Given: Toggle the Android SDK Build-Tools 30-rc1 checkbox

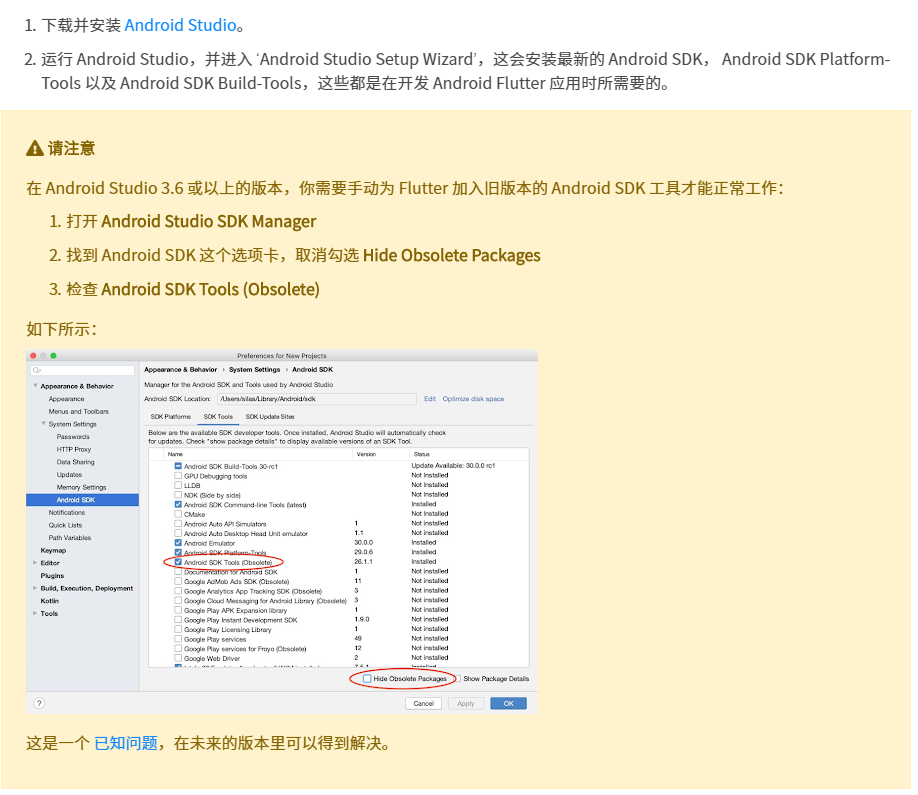Looking at the screenshot, I should point(178,466).
